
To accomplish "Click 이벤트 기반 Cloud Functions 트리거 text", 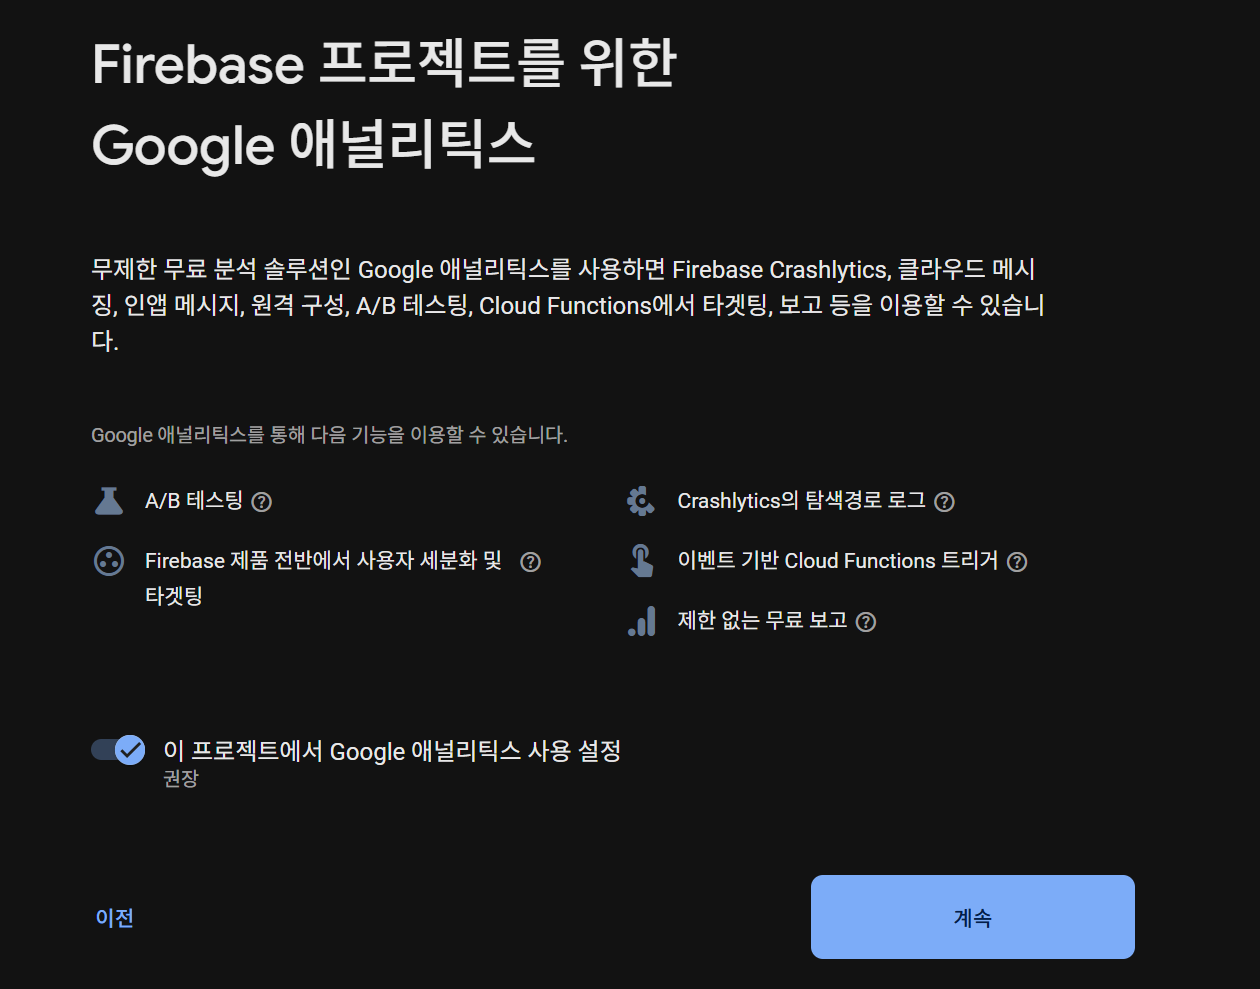I will 838,561.
